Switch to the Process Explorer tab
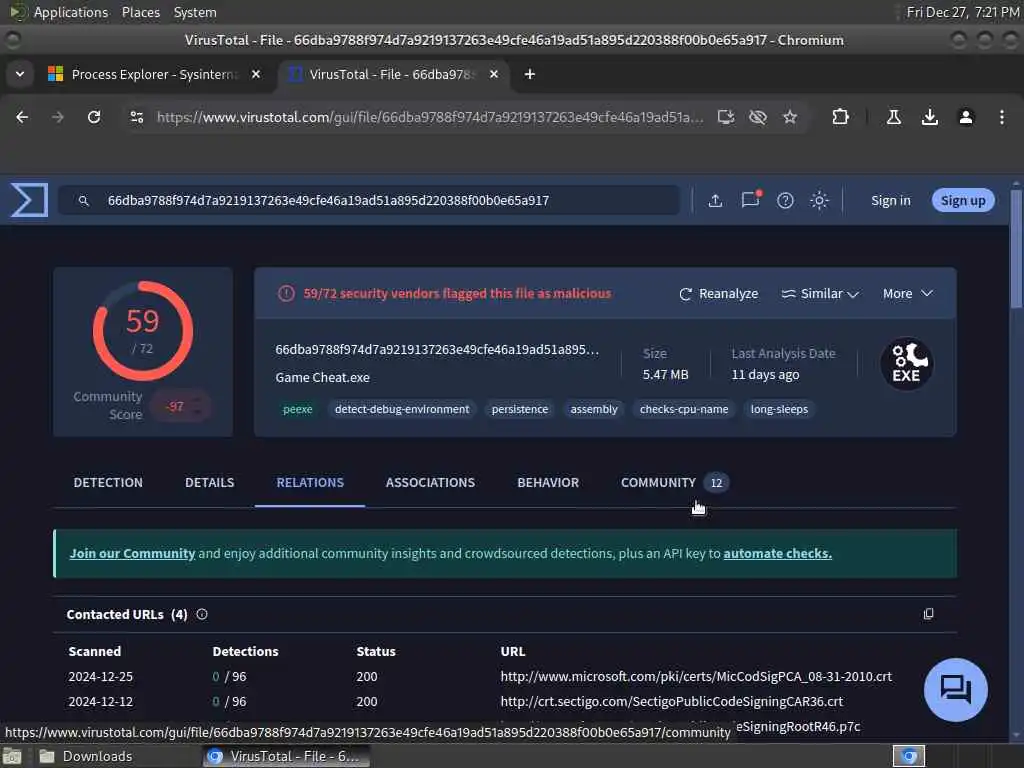 tap(153, 74)
